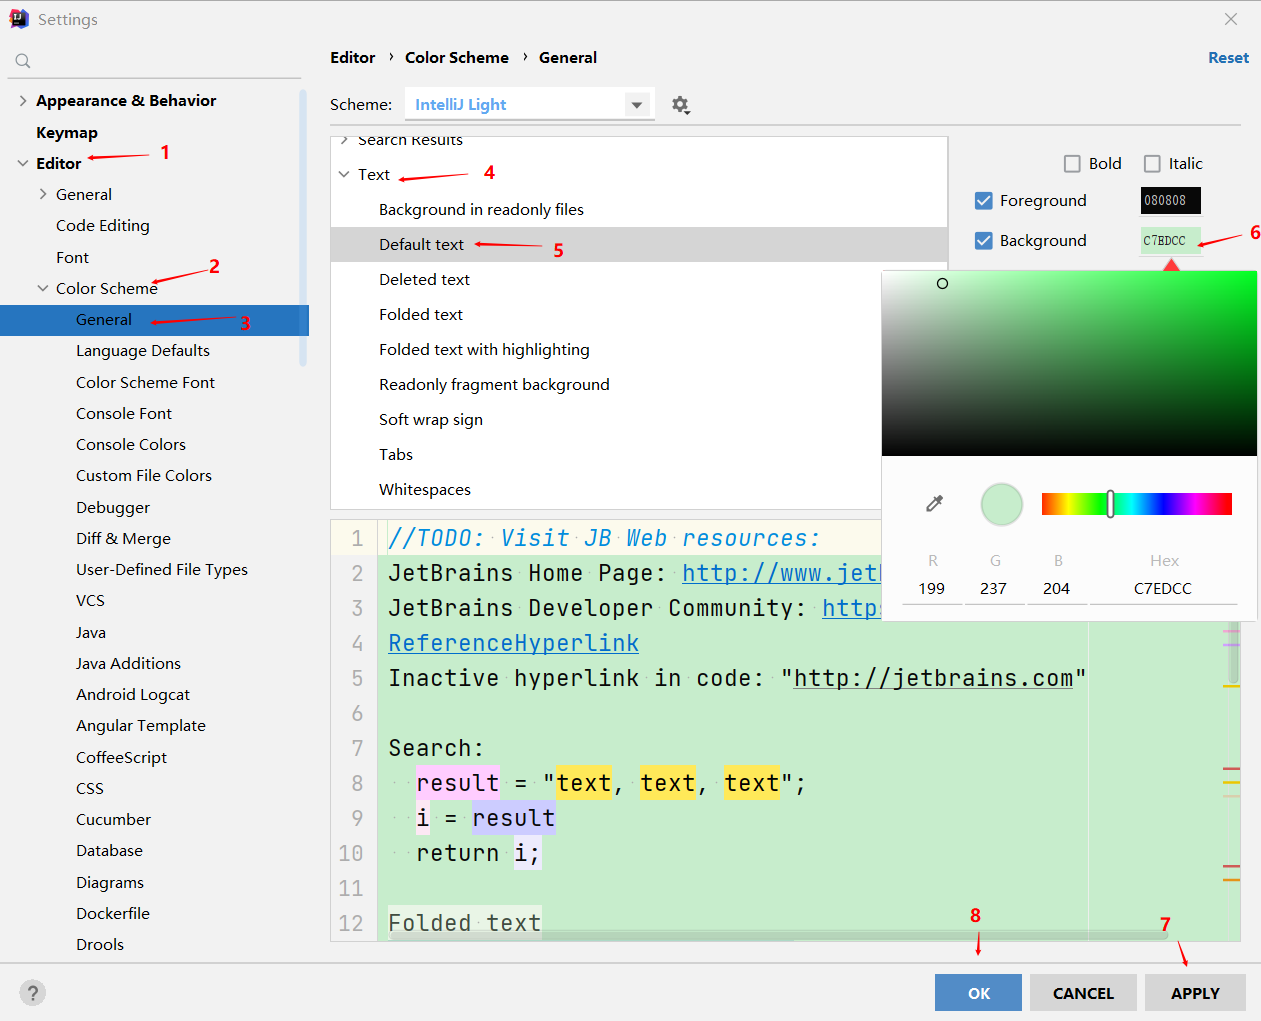Open Android Logcat color settings
Viewport: 1261px width, 1021px height.
click(133, 695)
